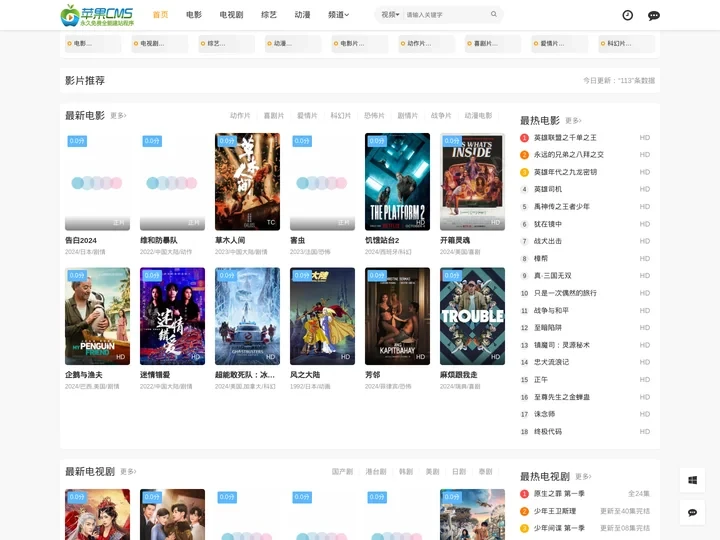720x540 pixels.
Task: Click the search magnifier icon
Action: click(494, 14)
